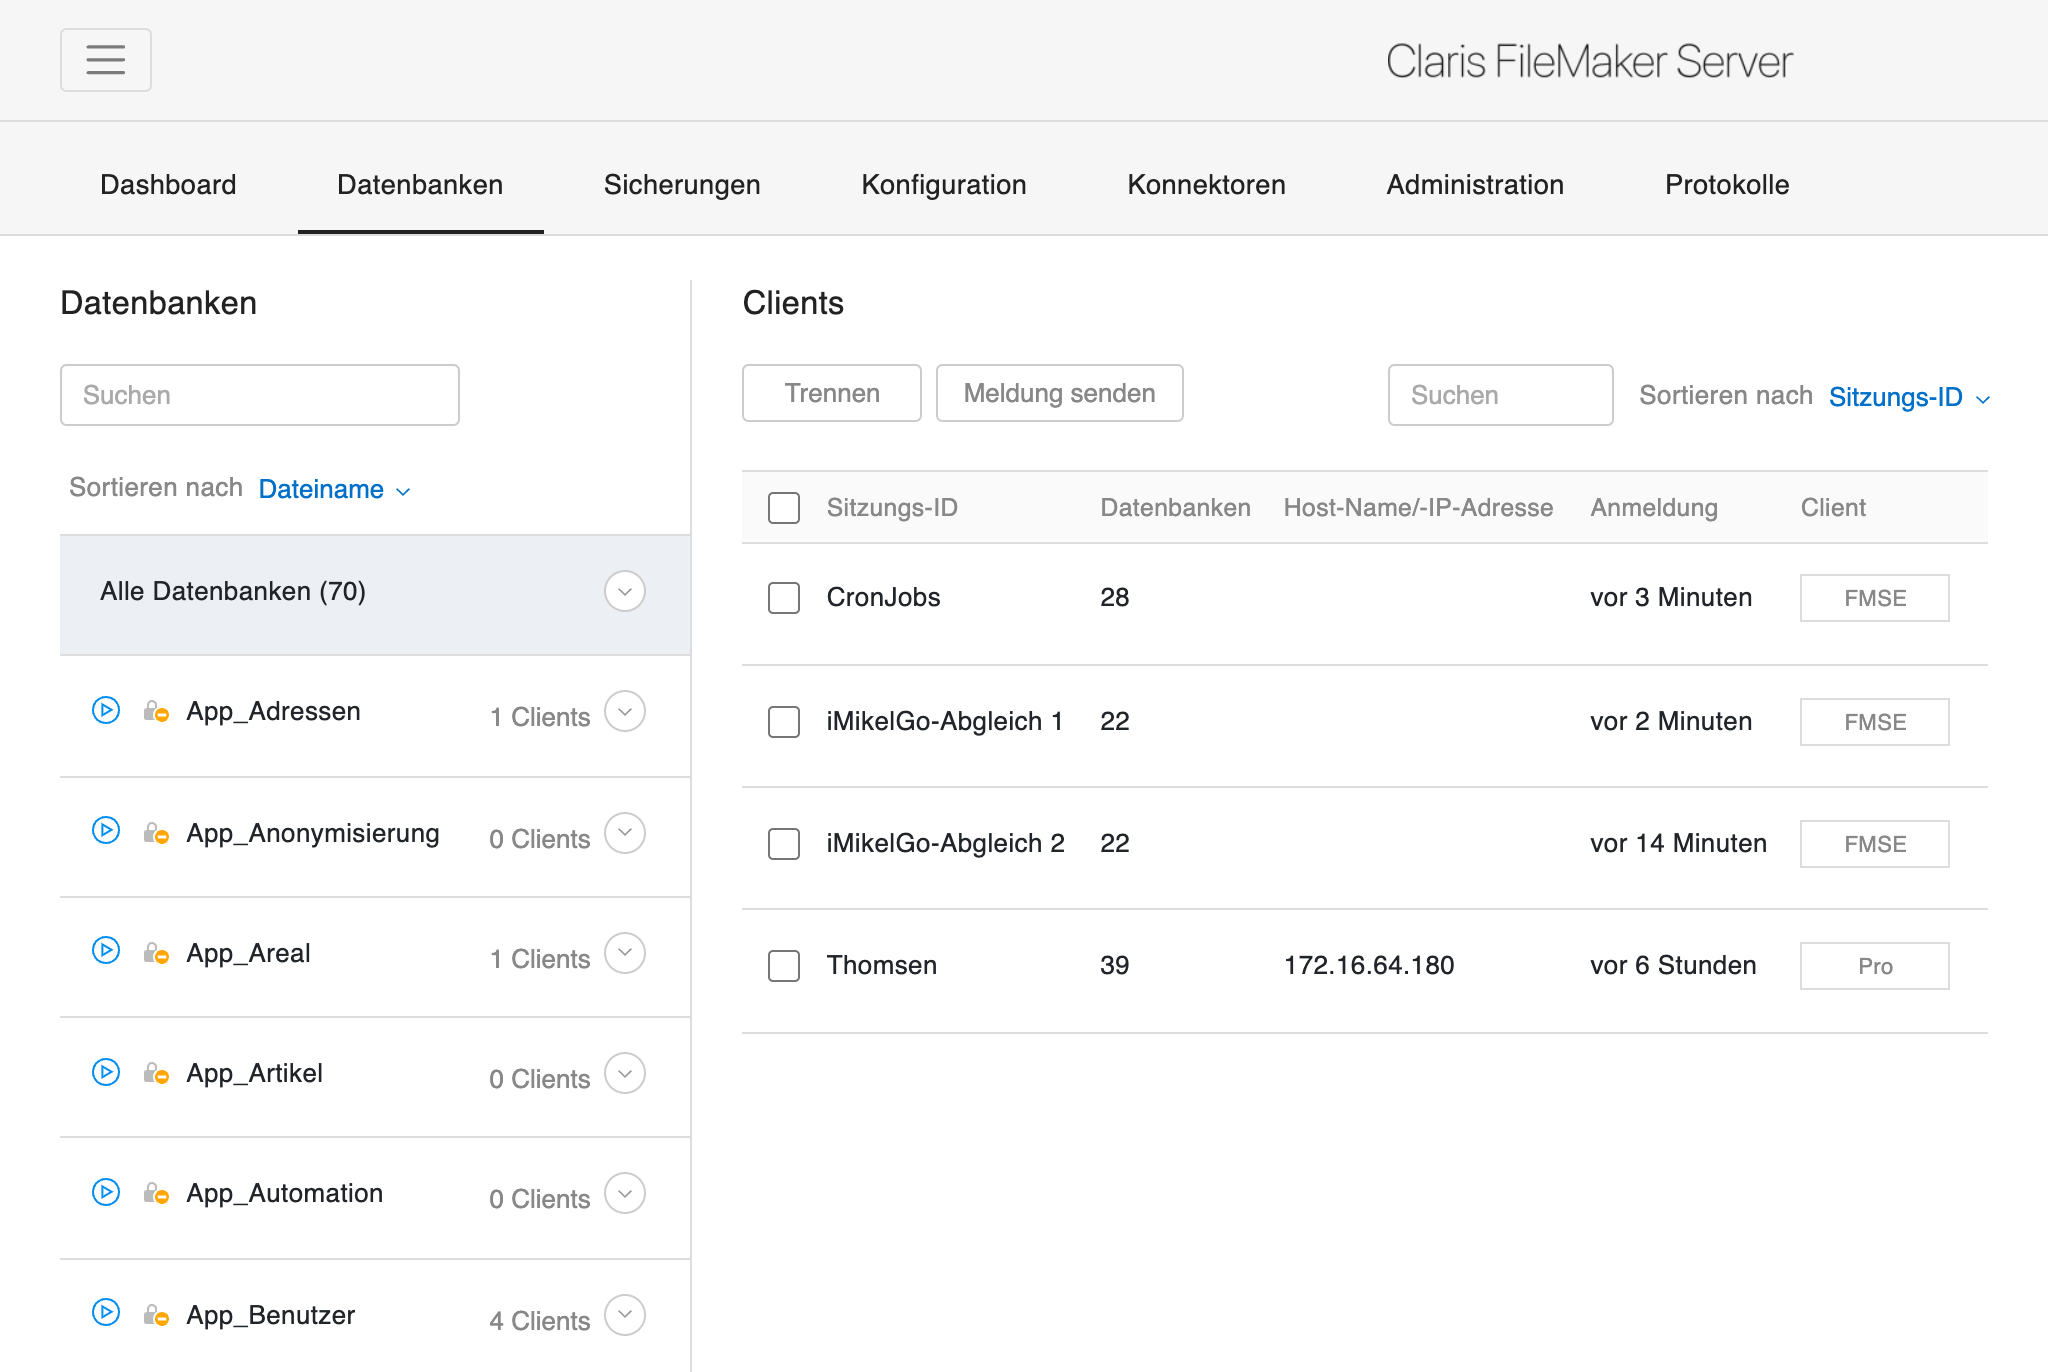Click the play status icon for App_Benutzer

(106, 1312)
